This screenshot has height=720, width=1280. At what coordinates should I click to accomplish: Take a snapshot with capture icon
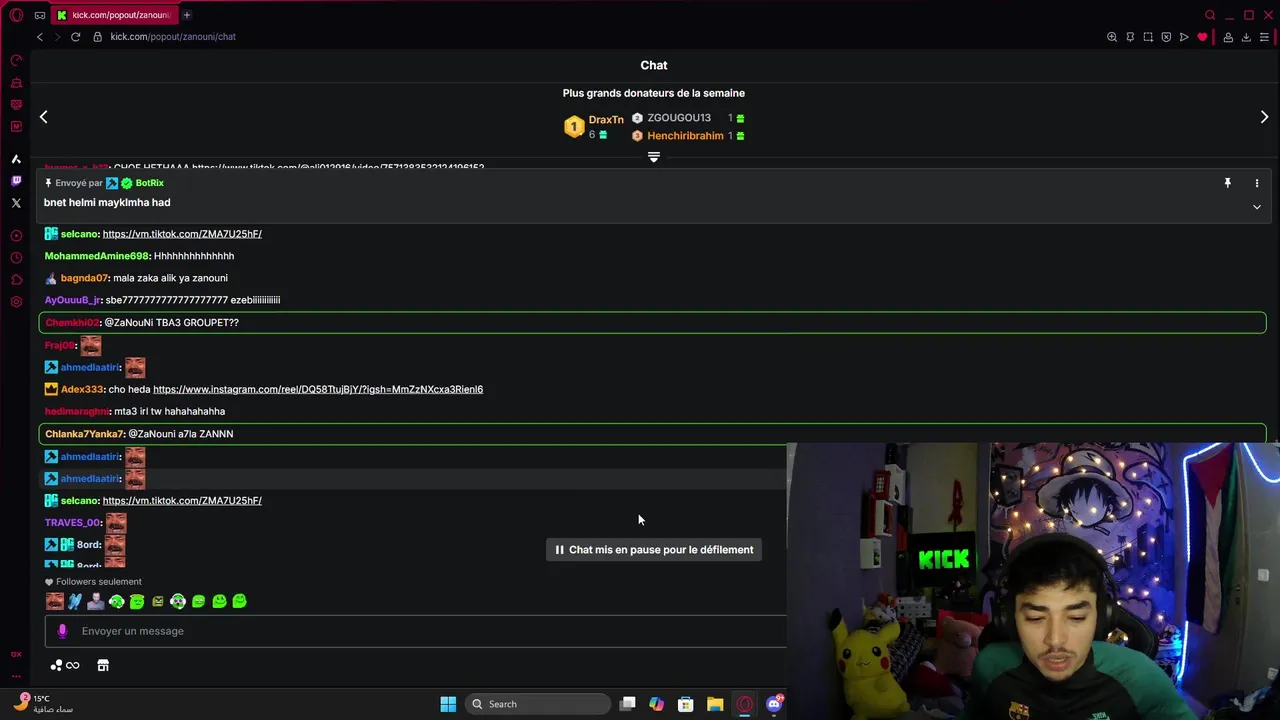point(1148,37)
